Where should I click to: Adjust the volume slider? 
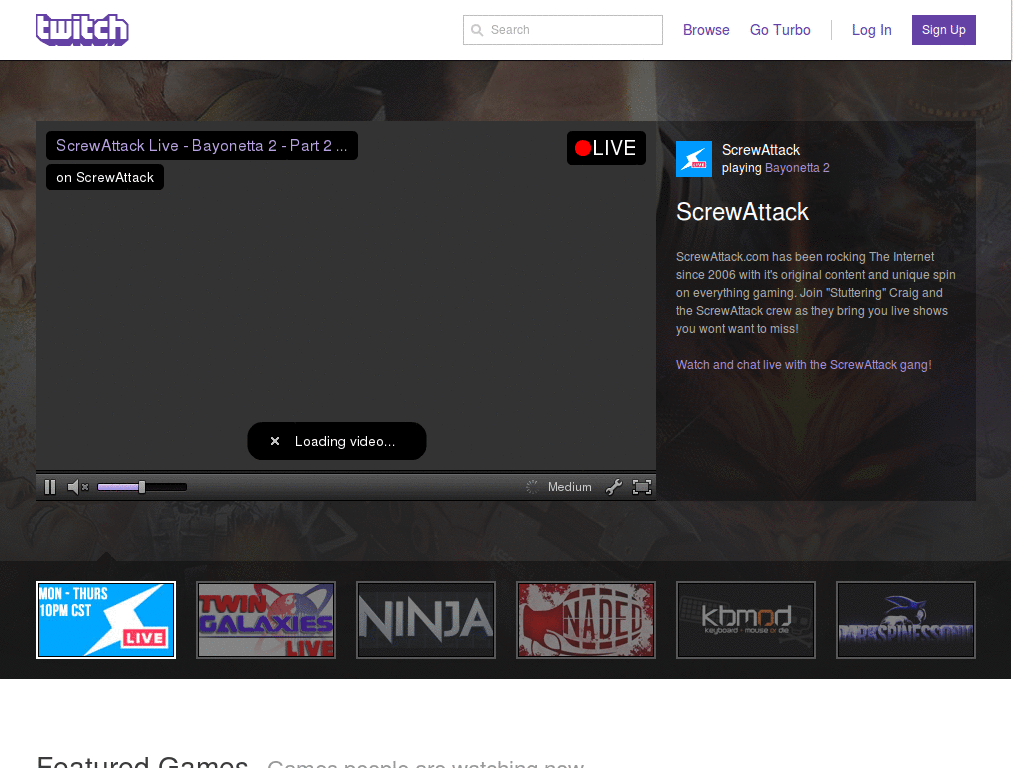(x=142, y=487)
